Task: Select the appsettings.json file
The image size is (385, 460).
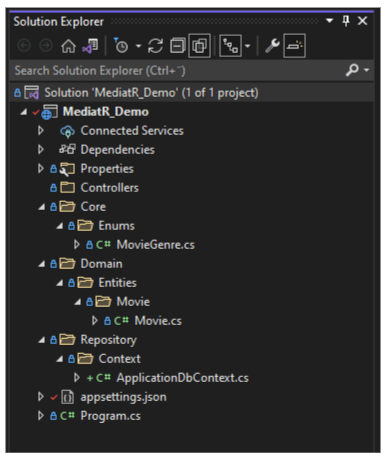Action: pos(124,397)
